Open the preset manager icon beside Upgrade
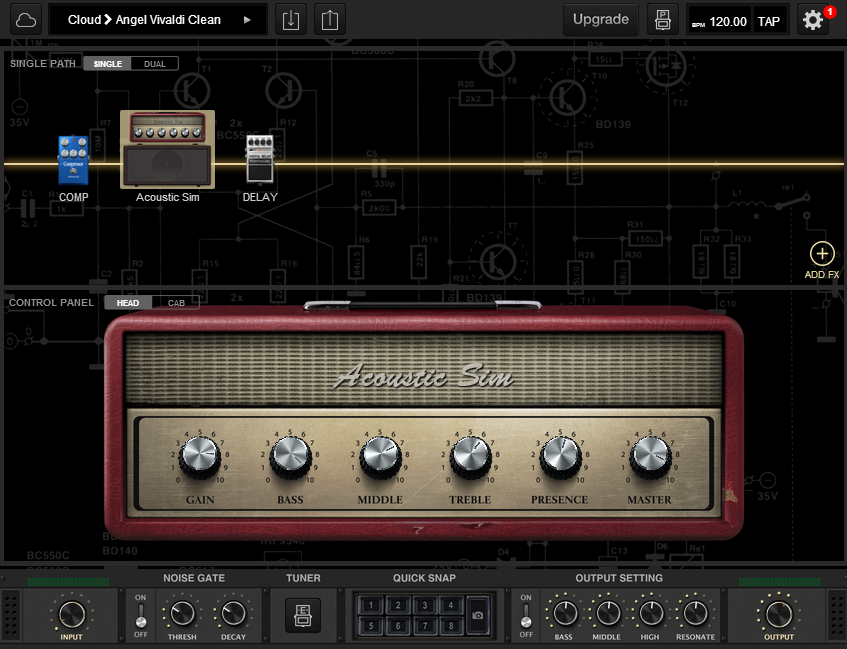847x649 pixels. [662, 20]
